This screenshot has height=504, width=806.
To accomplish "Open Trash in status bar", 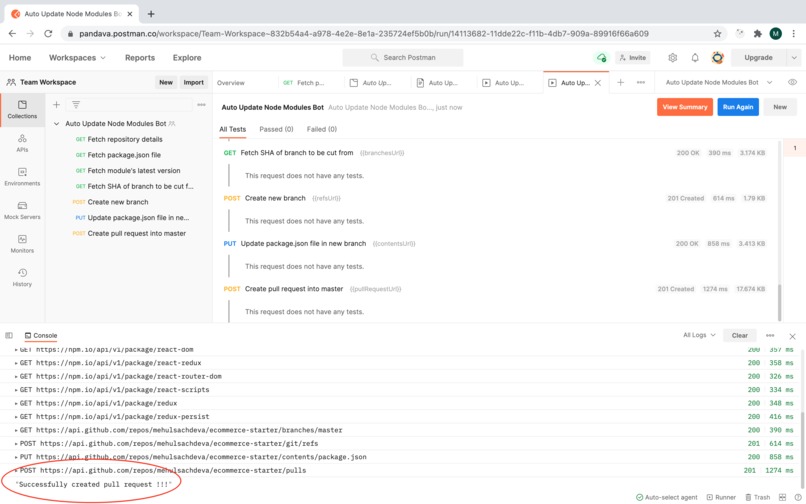I will coord(758,497).
